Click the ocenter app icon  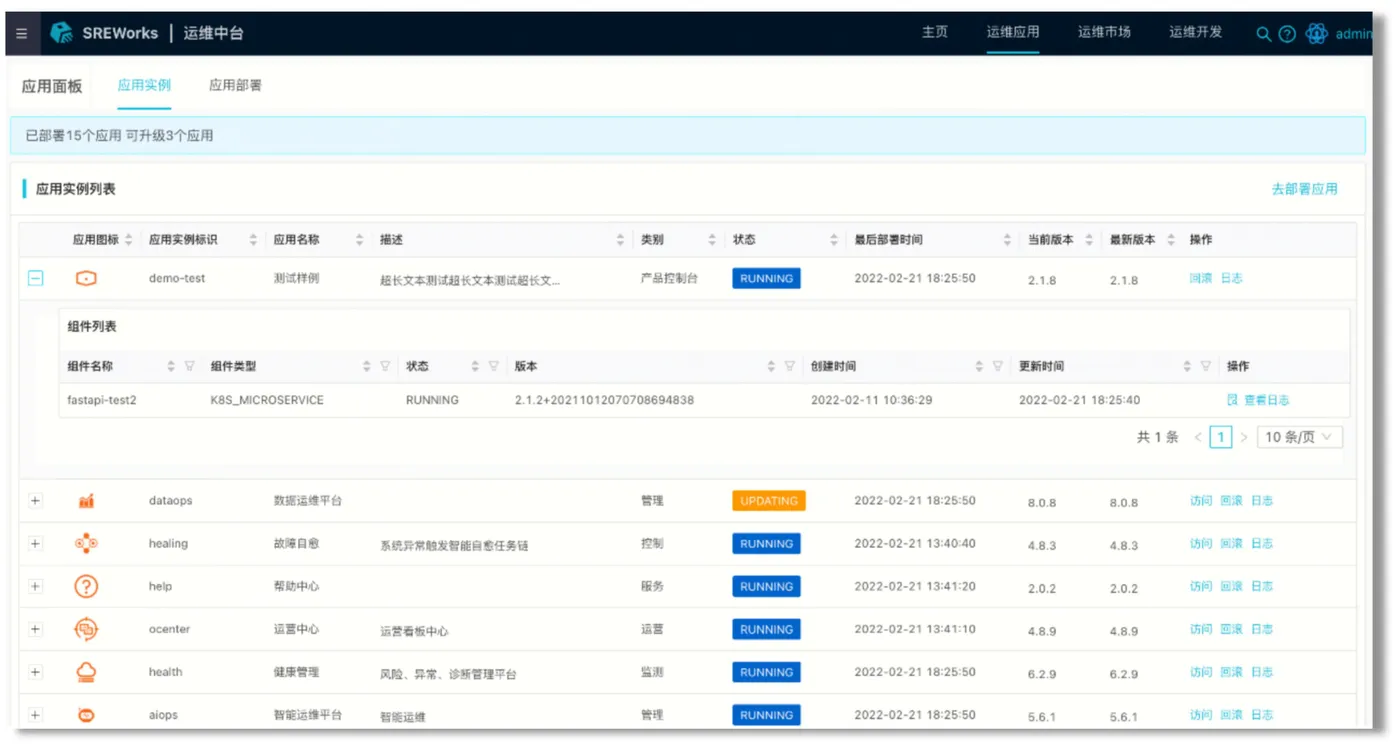pyautogui.click(x=86, y=630)
